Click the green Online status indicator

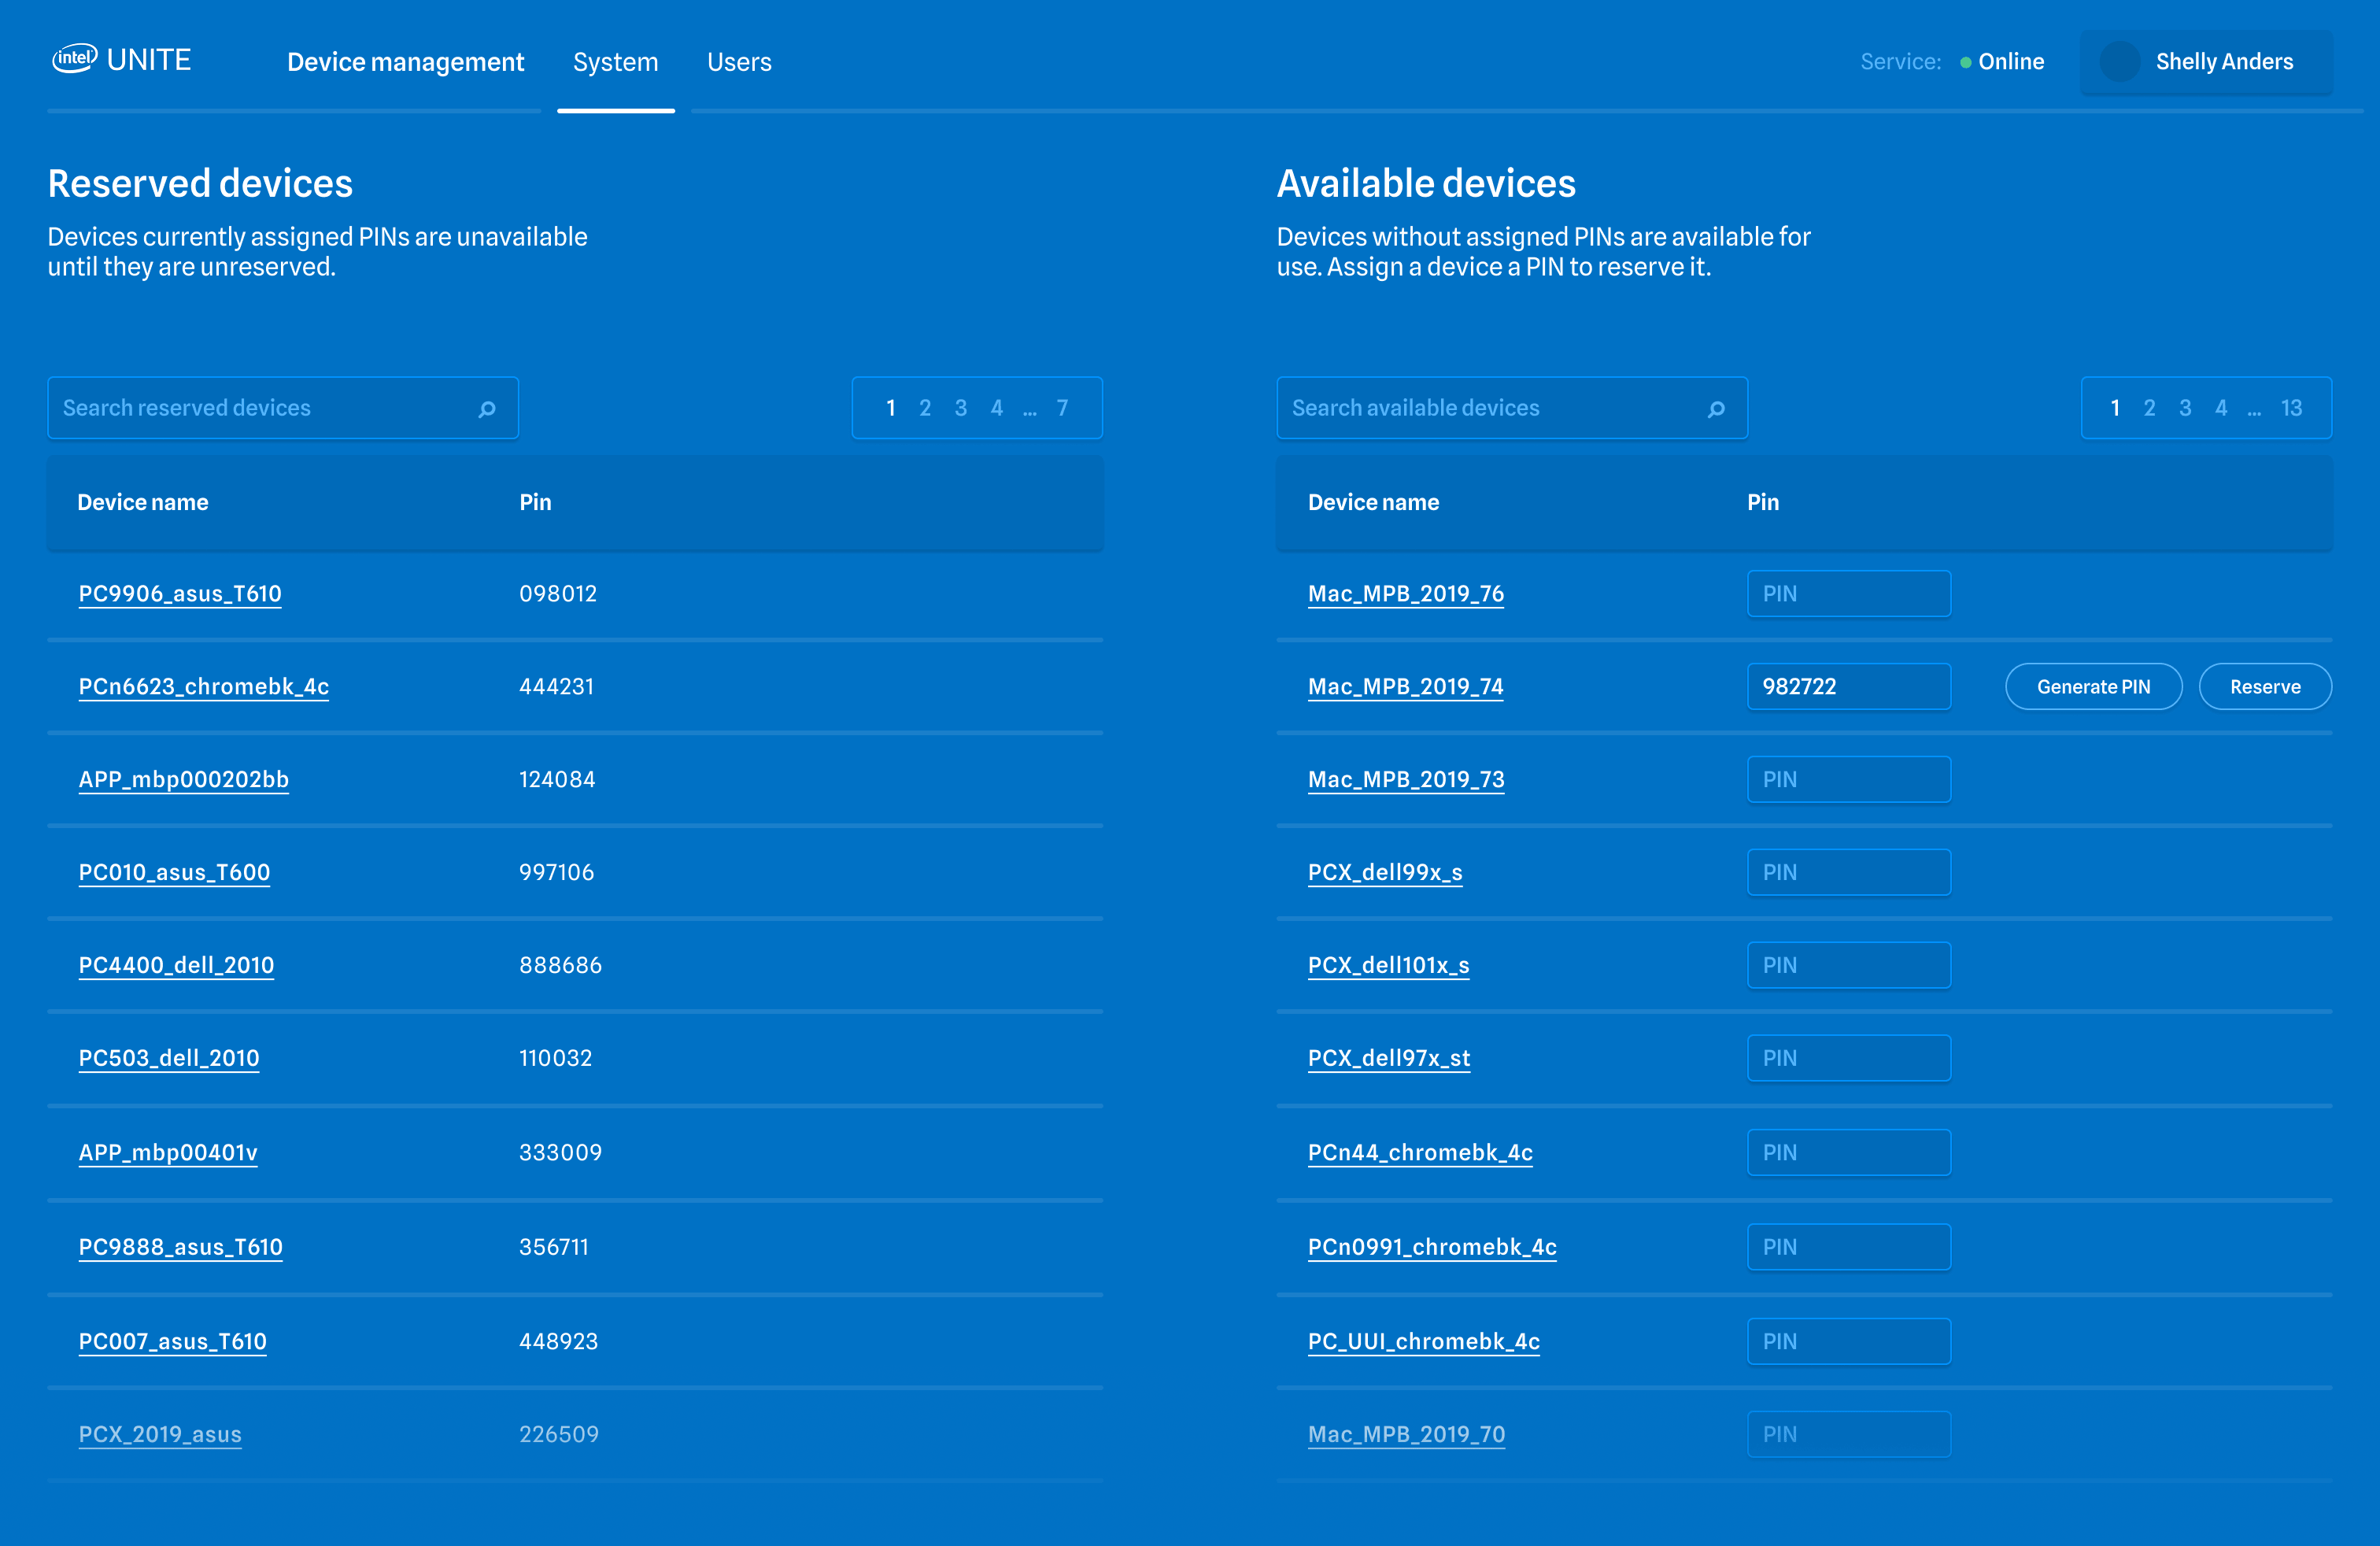point(1966,62)
